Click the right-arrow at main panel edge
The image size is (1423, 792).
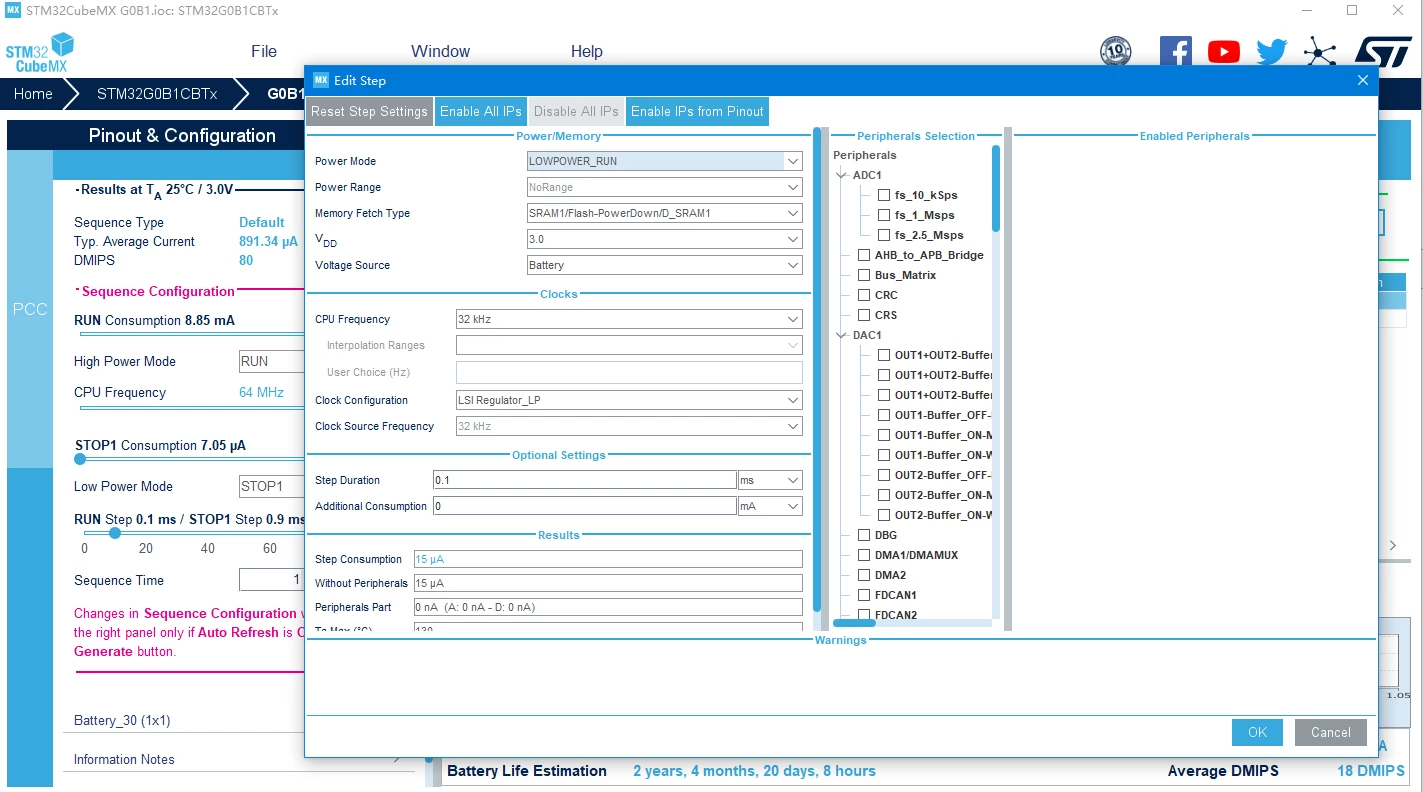1392,545
